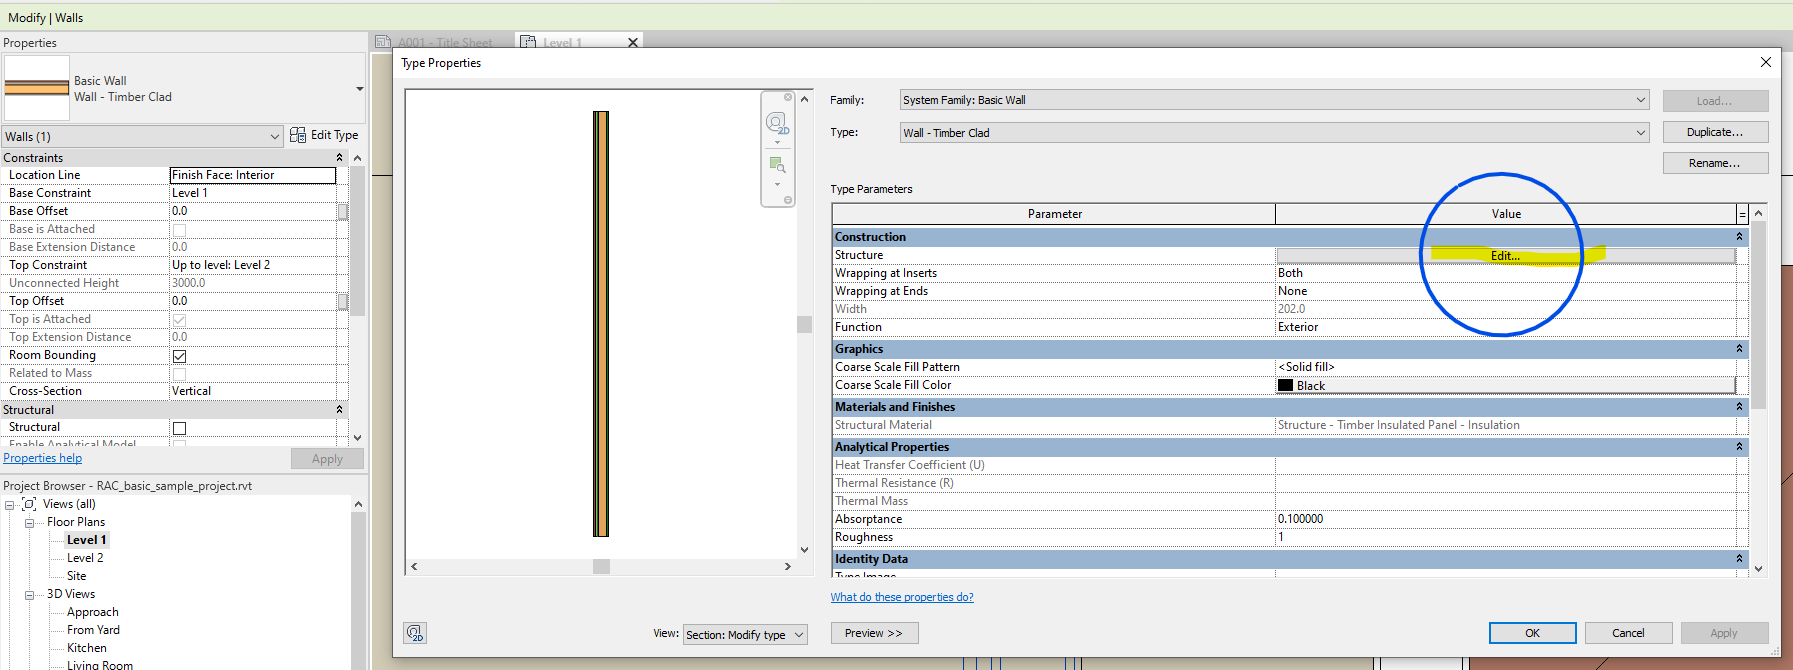Image resolution: width=1793 pixels, height=670 pixels.
Task: Click the Cancel button
Action: 1628,633
